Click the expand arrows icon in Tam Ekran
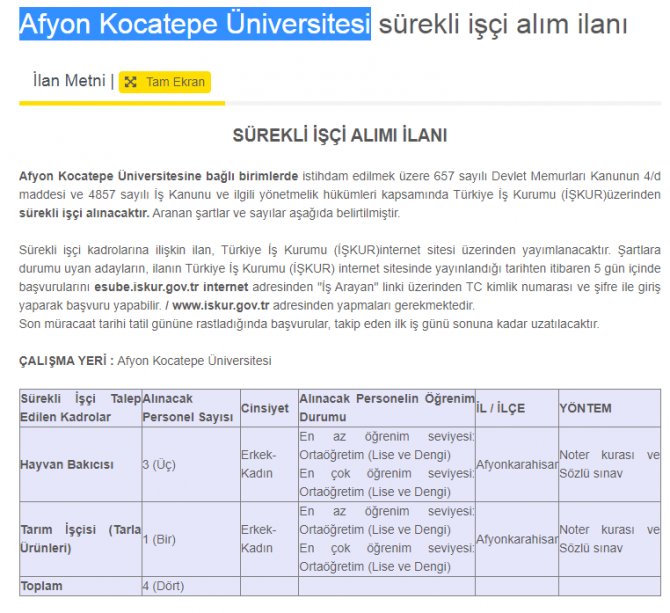This screenshot has height=613, width=670. tap(131, 82)
